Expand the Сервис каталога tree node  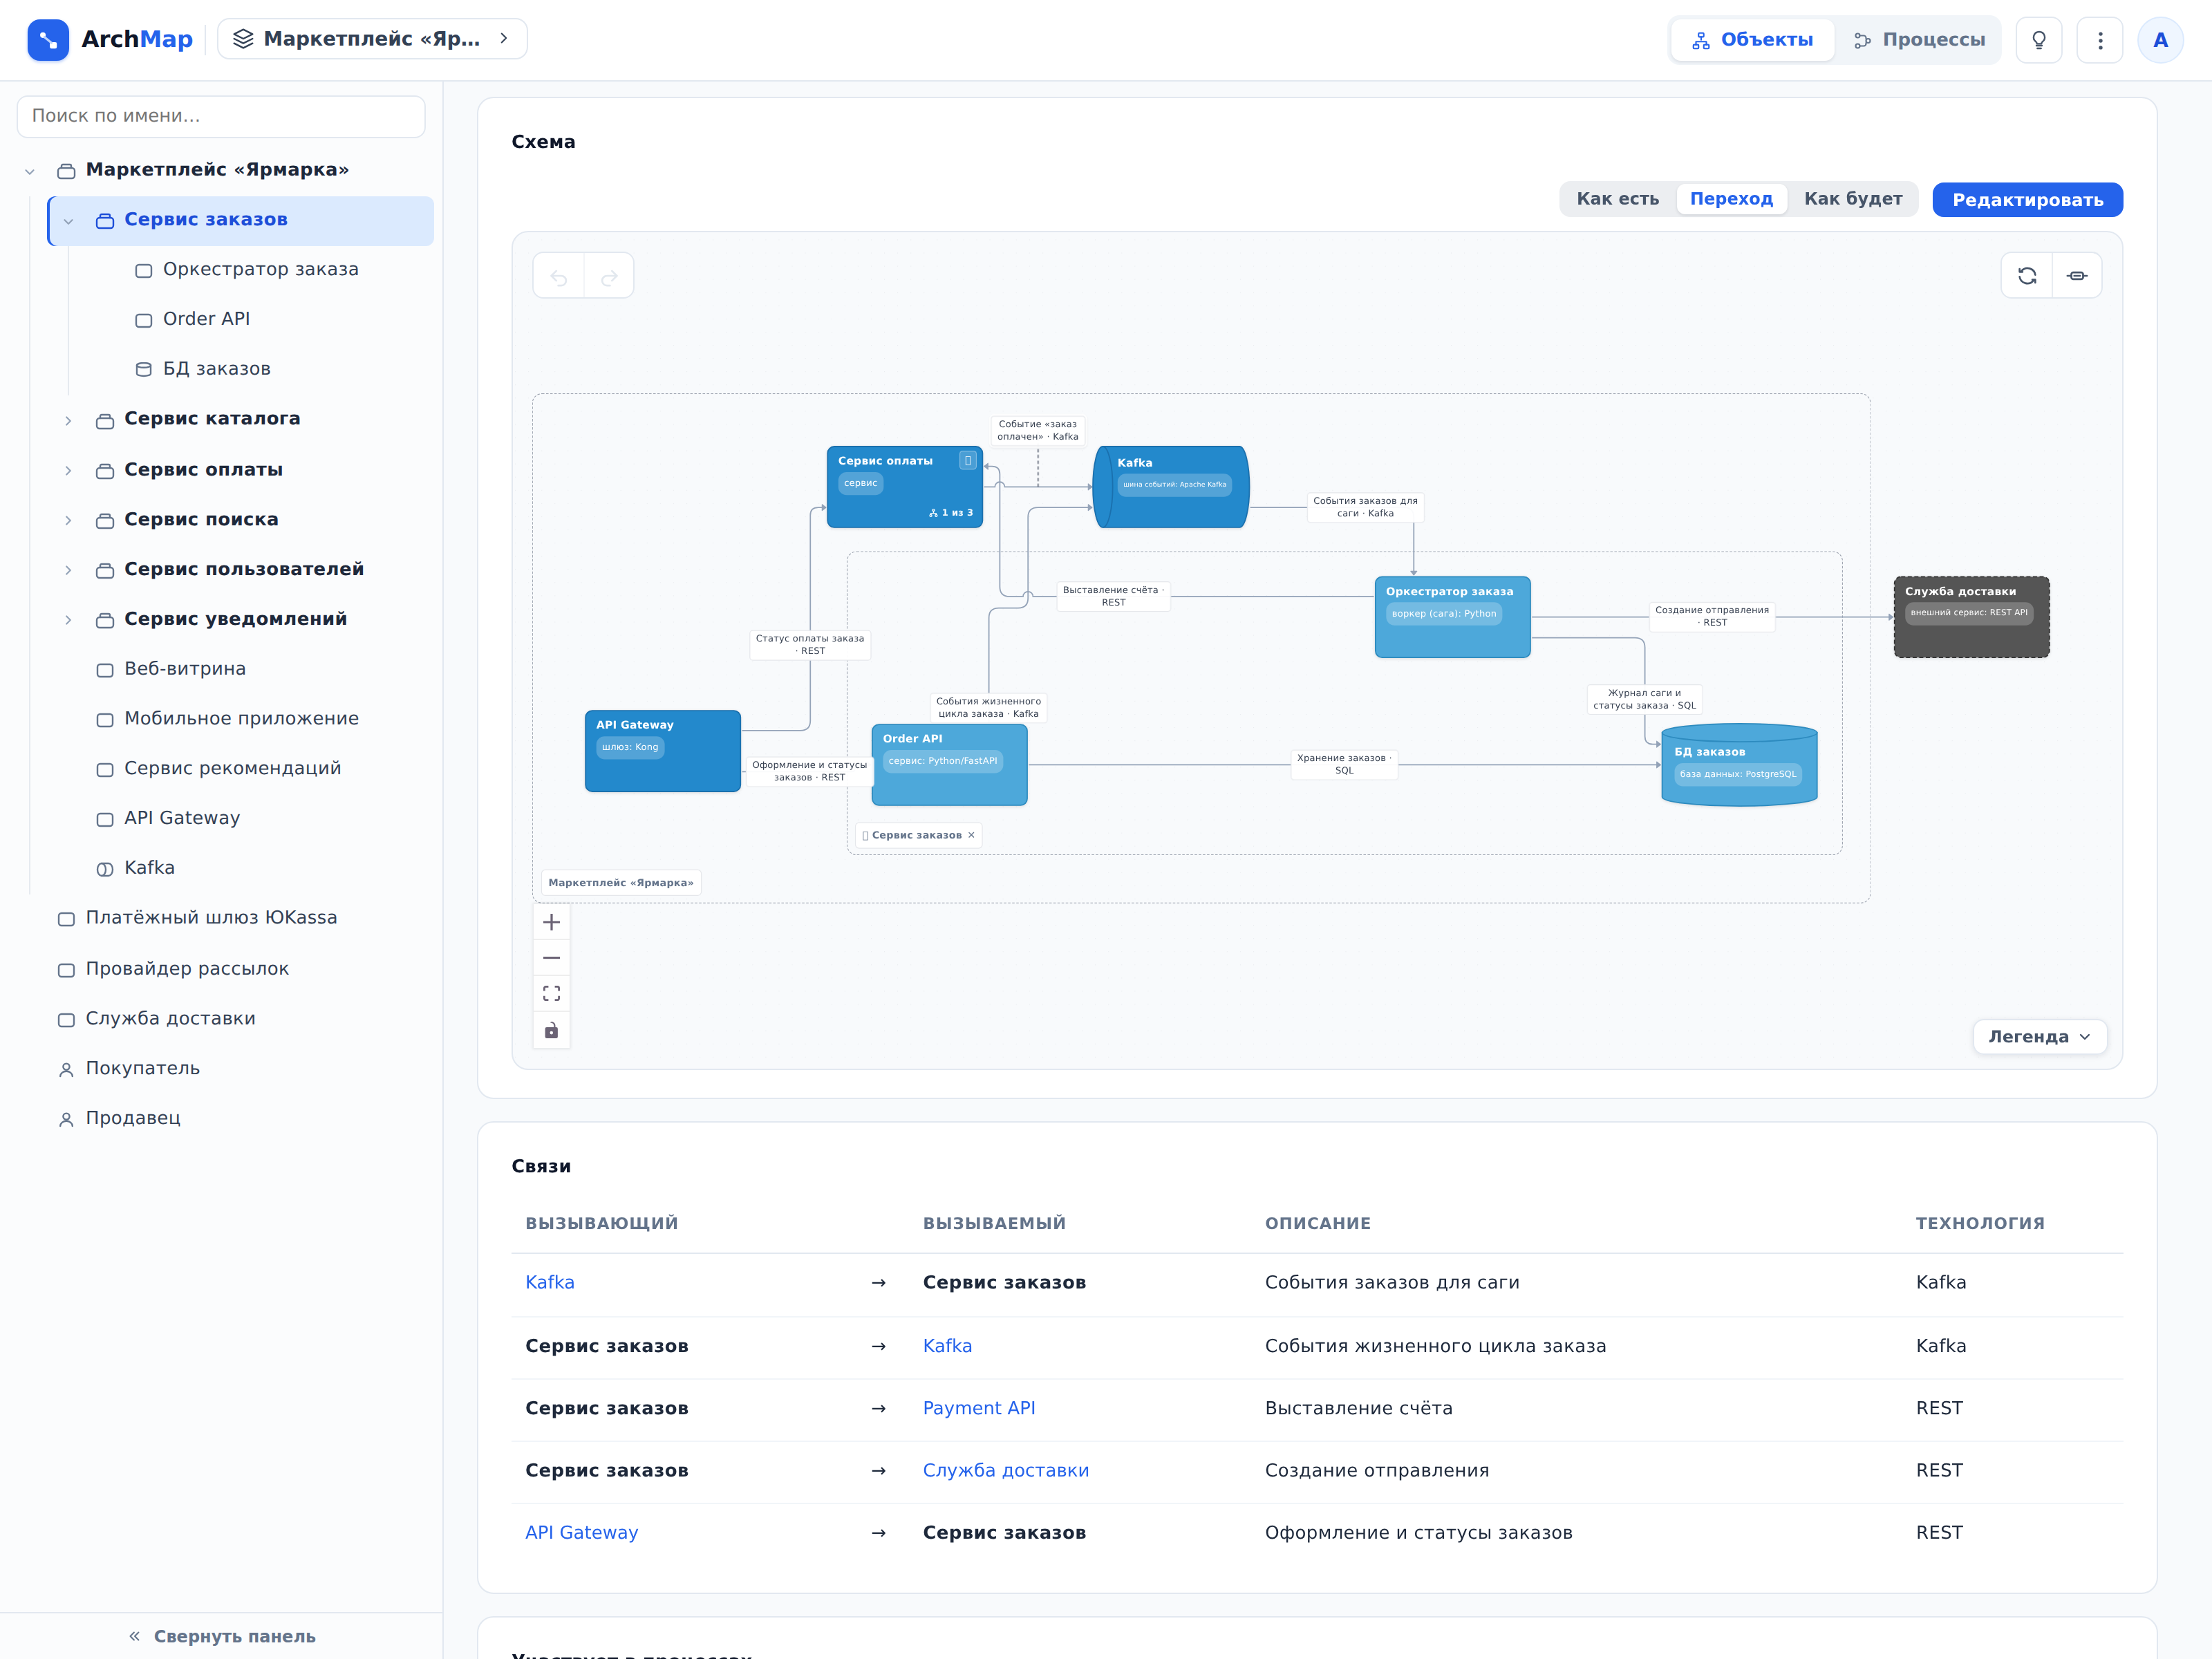point(68,420)
